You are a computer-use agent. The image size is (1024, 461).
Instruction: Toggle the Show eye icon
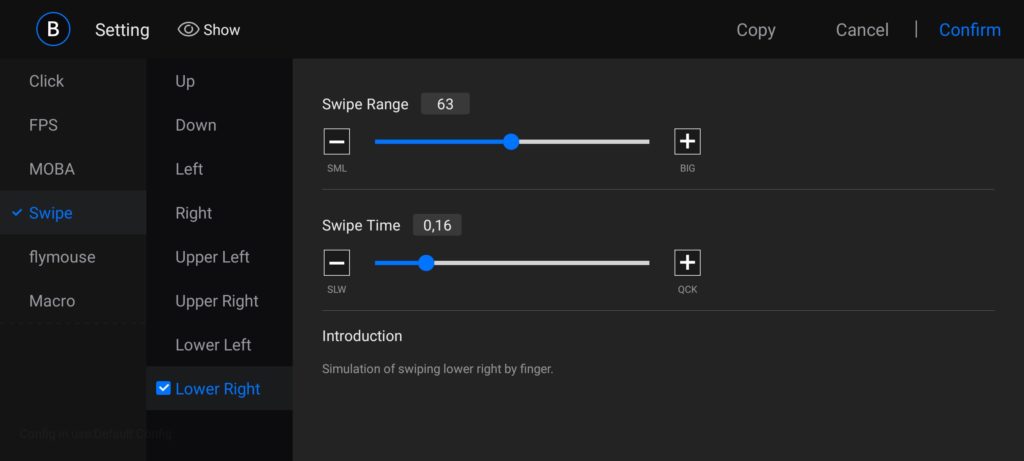tap(188, 30)
